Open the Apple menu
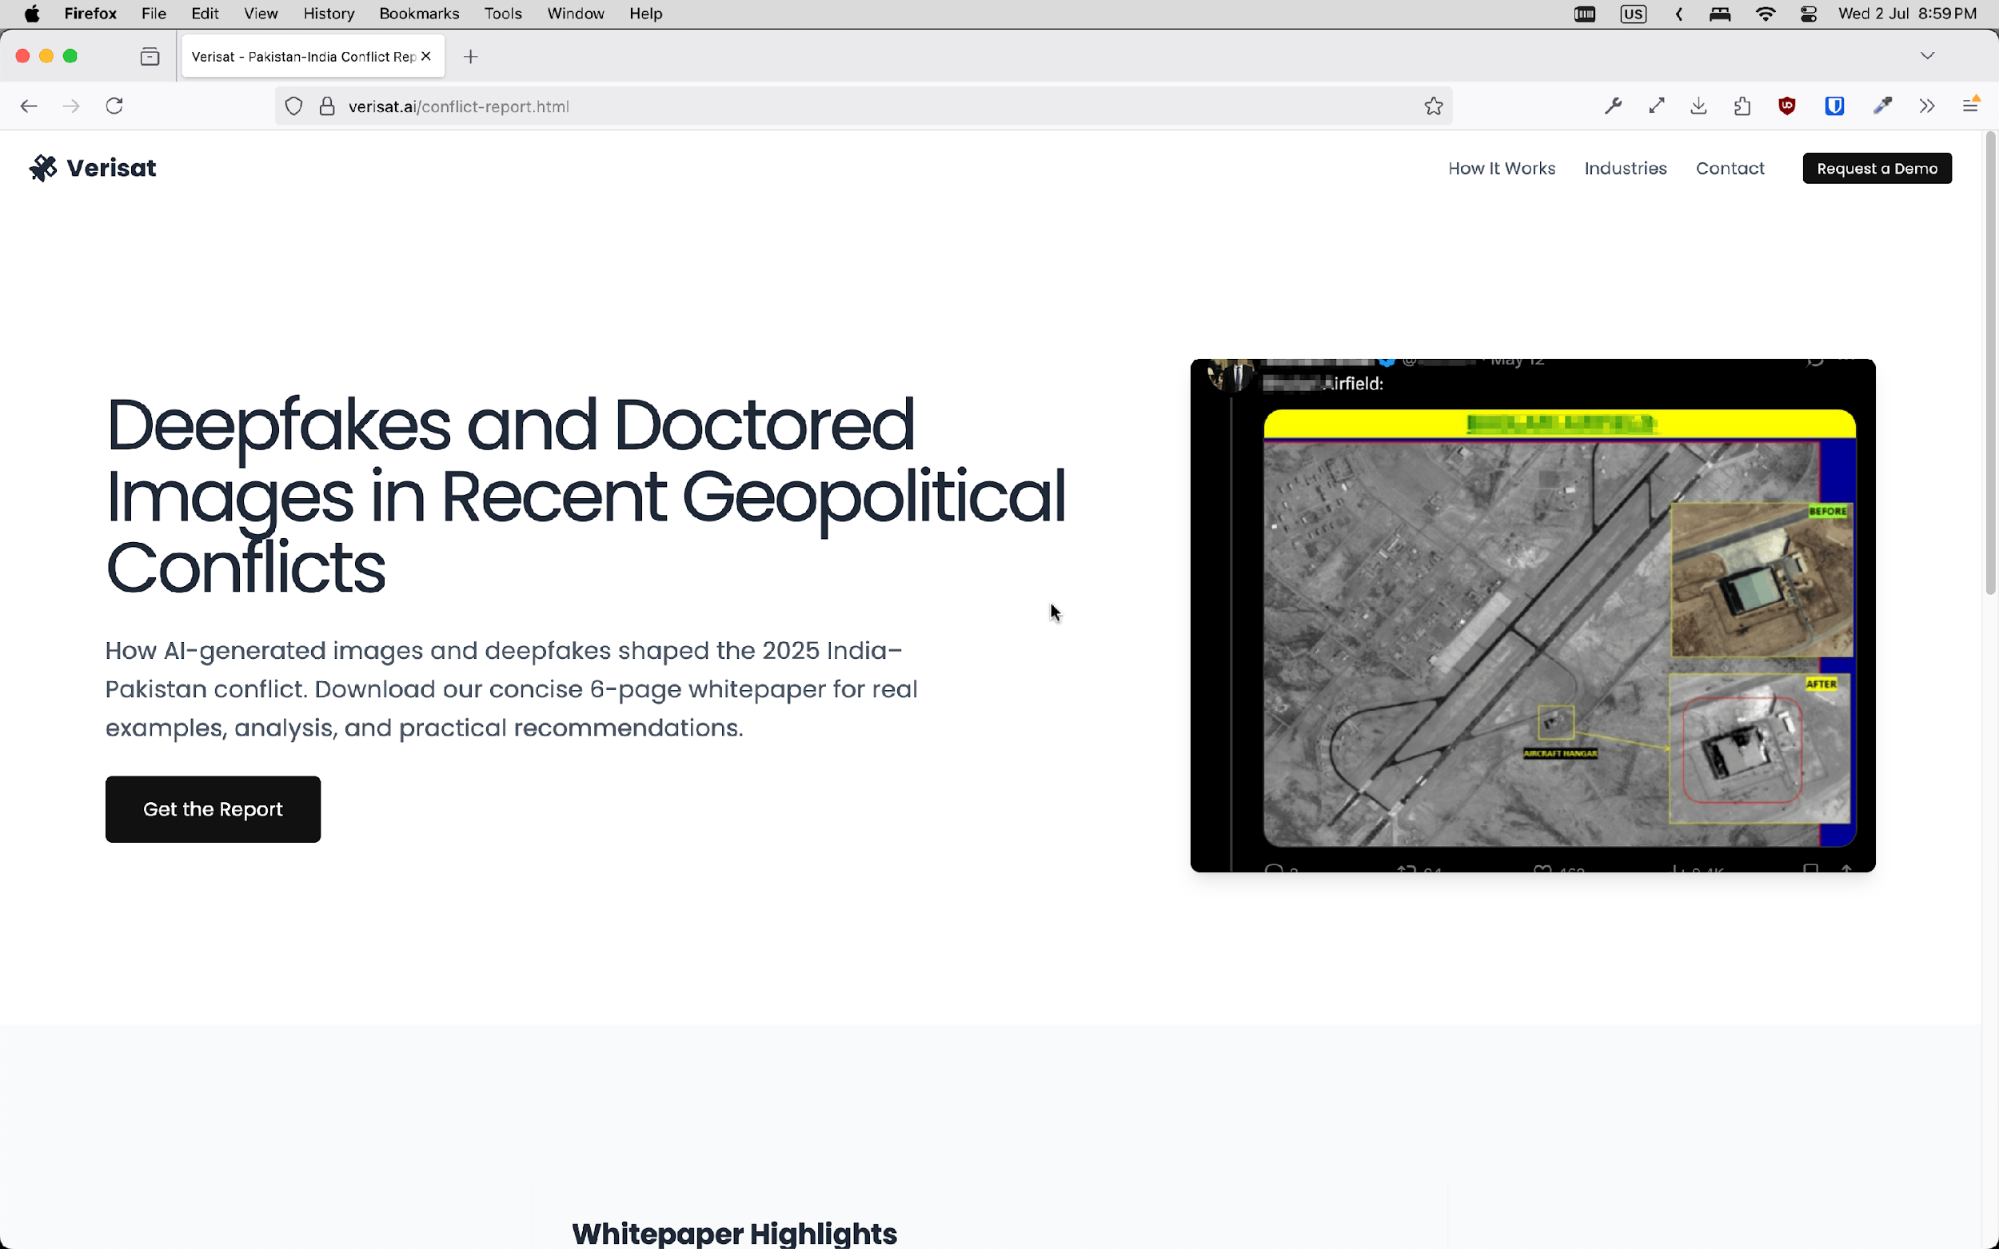1999x1249 pixels. (x=32, y=14)
